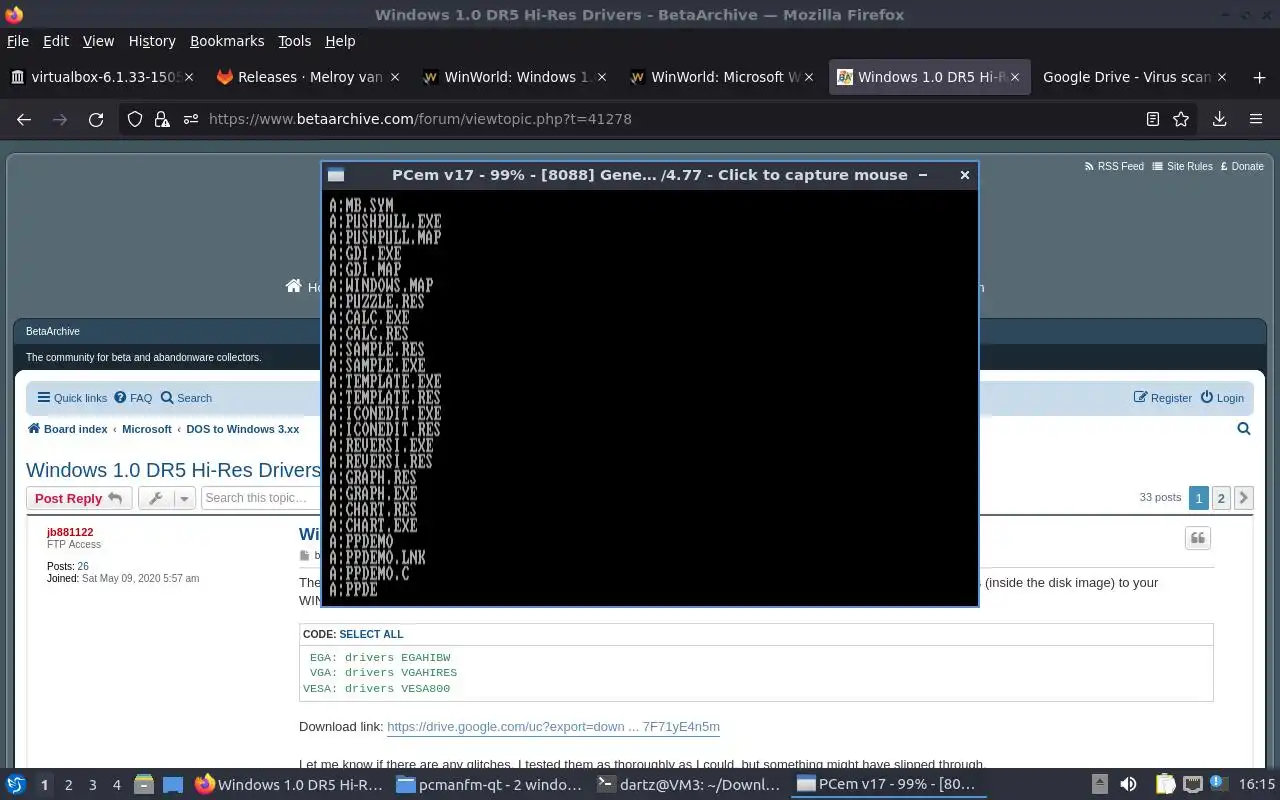Click the Register link

[1162, 398]
